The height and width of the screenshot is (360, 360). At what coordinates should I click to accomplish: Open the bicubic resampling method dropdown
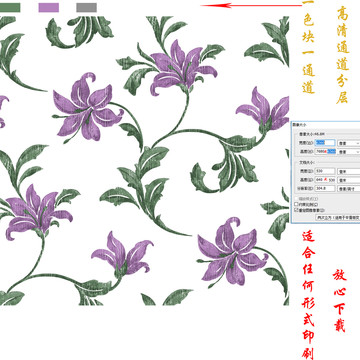coord(338,217)
